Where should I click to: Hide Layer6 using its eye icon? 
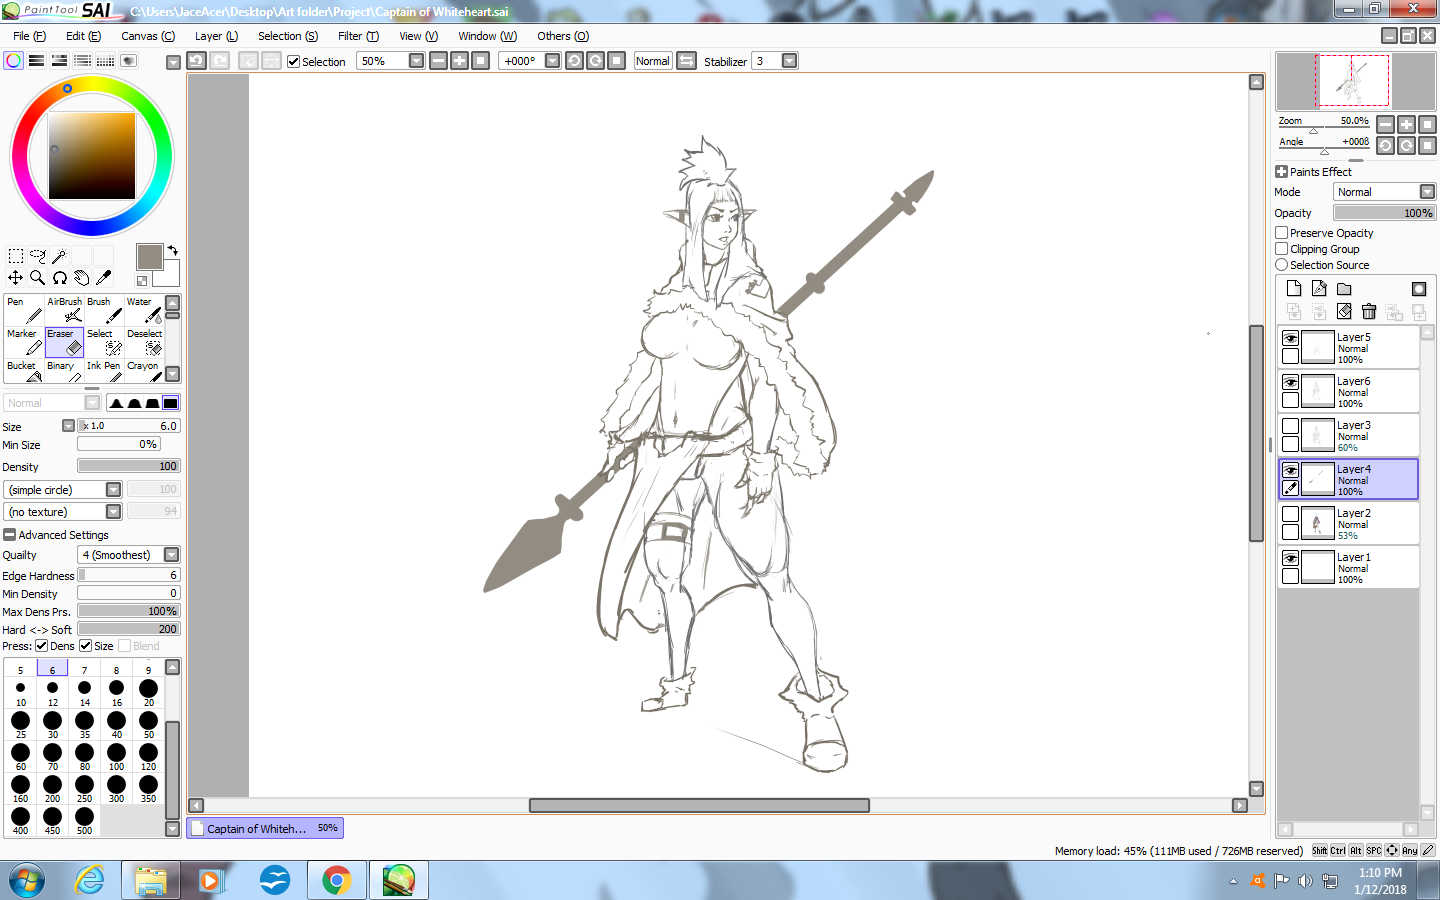click(1291, 382)
